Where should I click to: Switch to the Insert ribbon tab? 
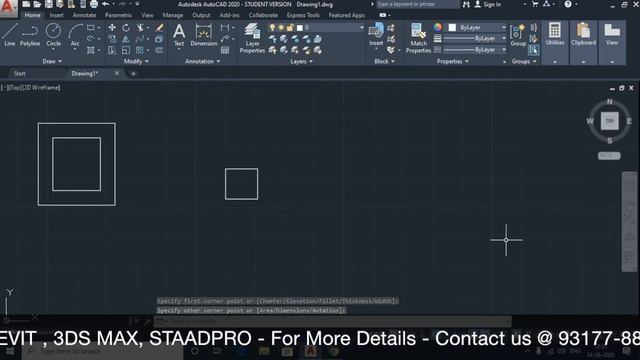pyautogui.click(x=56, y=15)
